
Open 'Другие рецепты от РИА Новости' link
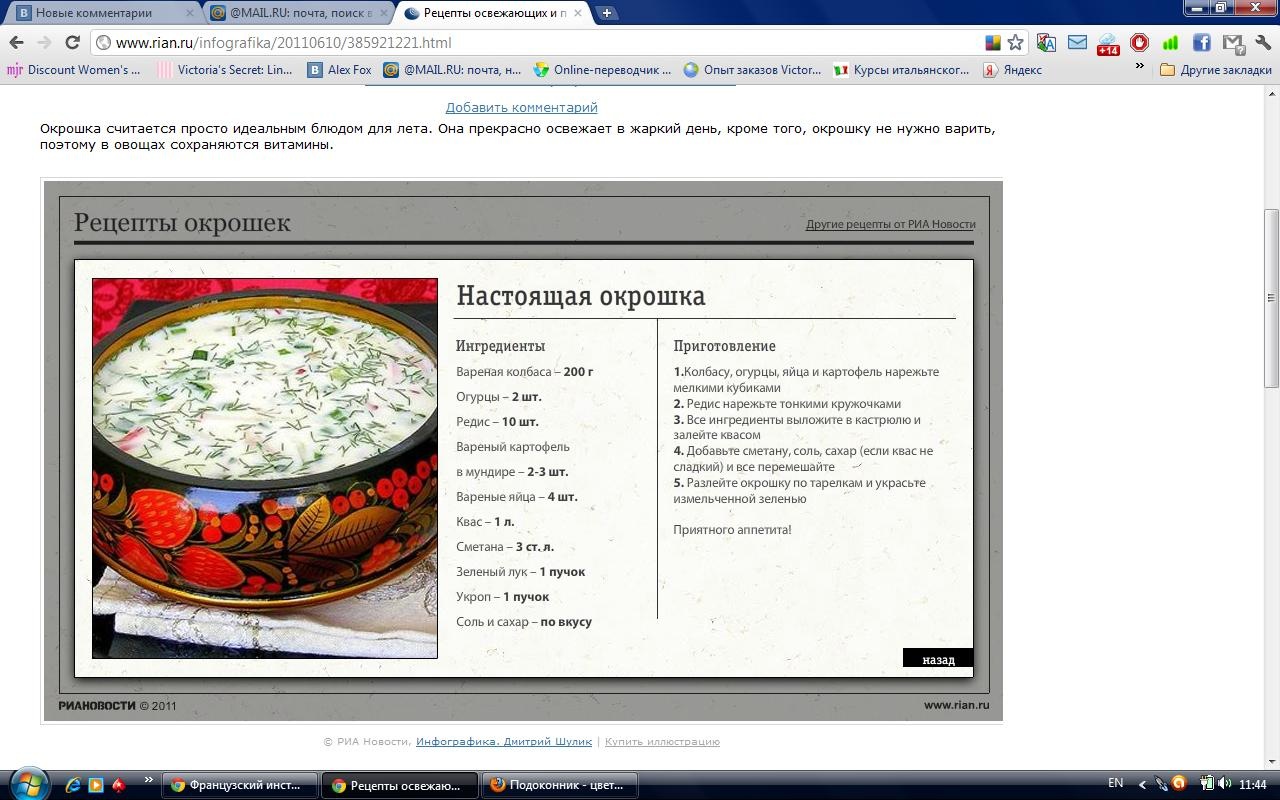coord(890,224)
